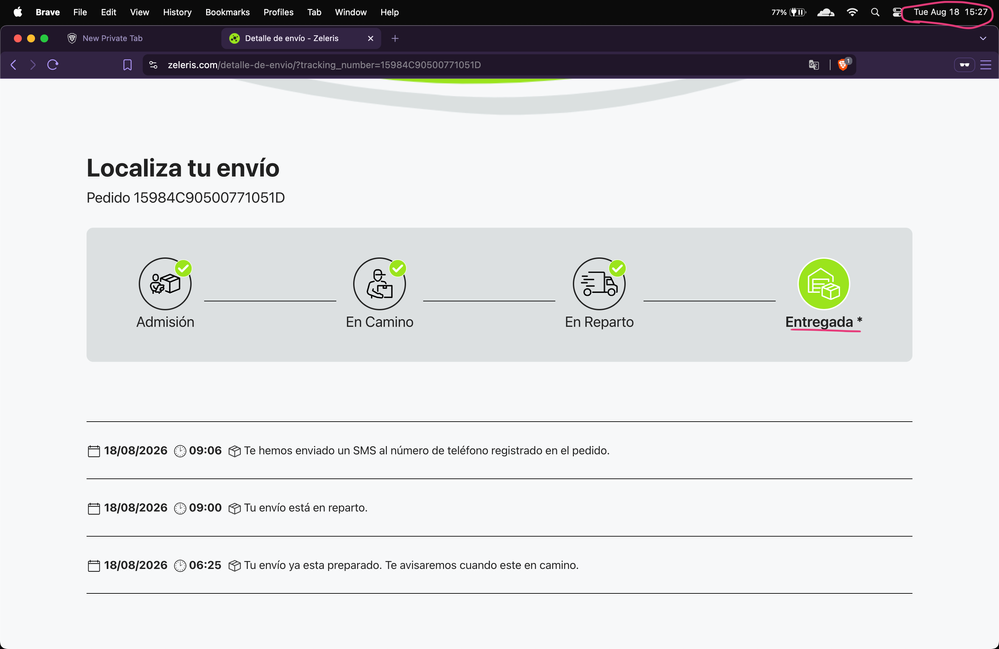Click the 06:25 time value
This screenshot has width=999, height=649.
(205, 566)
